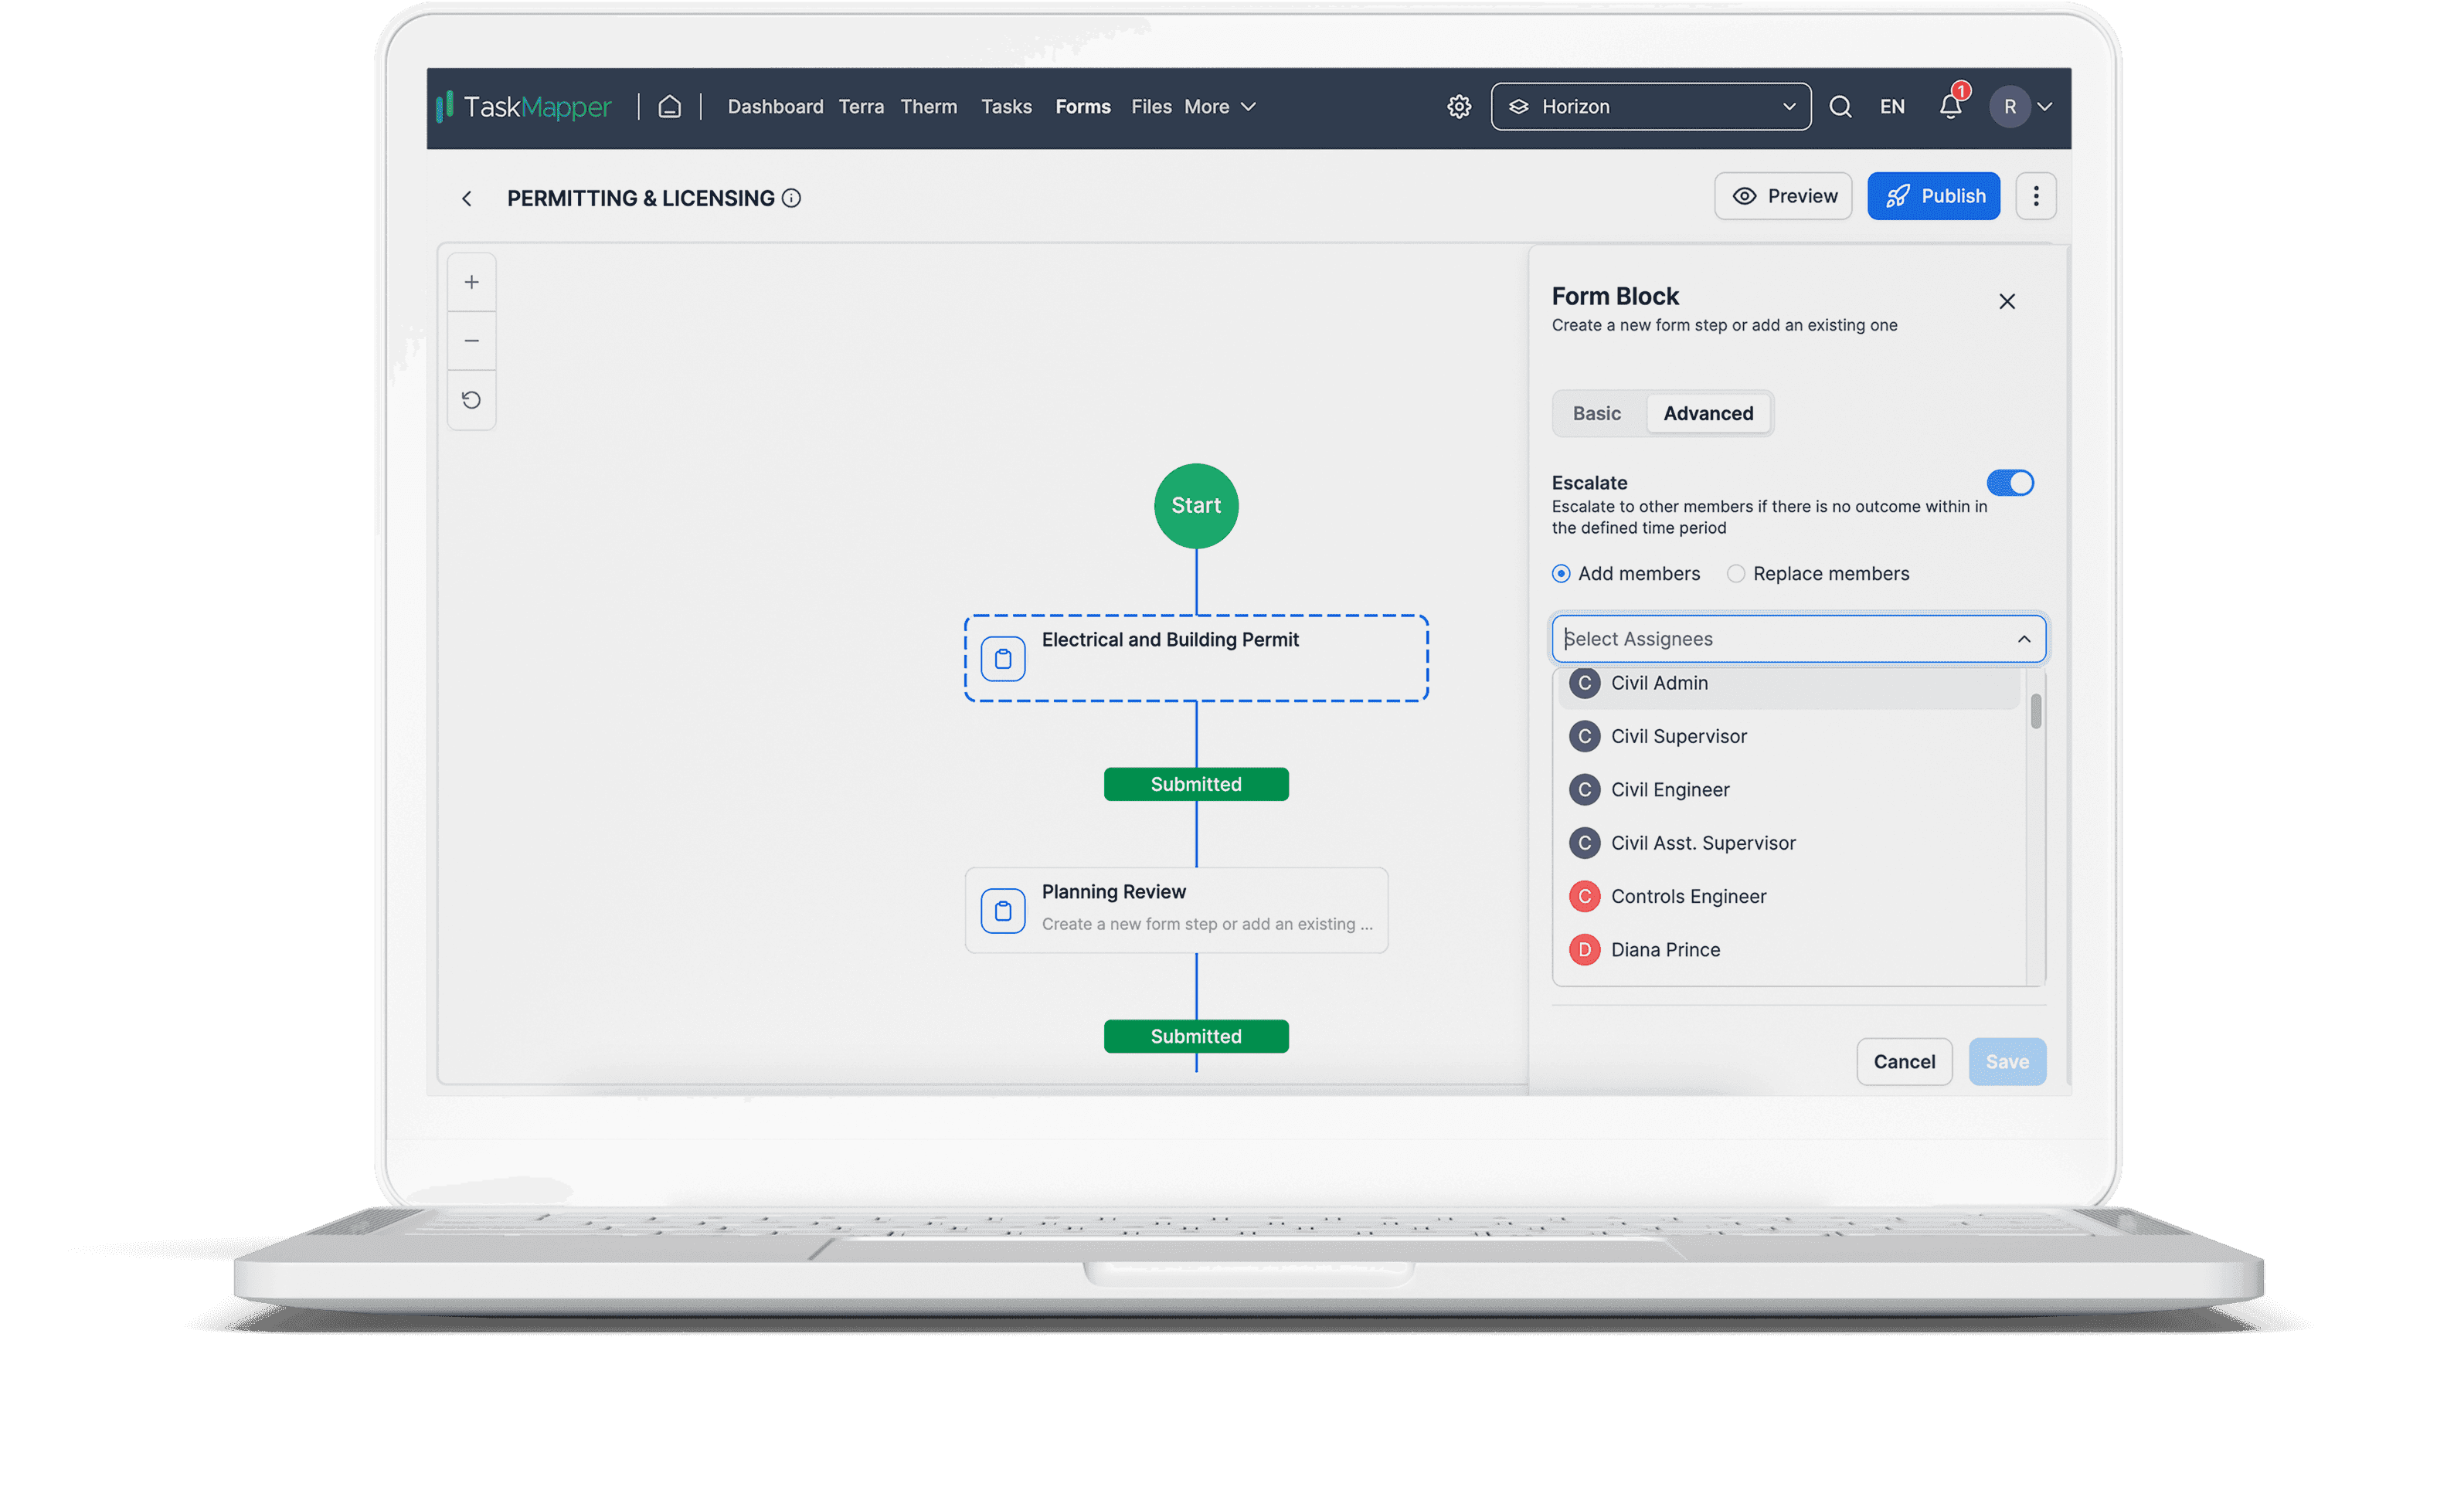Click the search magnifier icon
Image resolution: width=2464 pixels, height=1500 pixels.
pyautogui.click(x=1840, y=107)
